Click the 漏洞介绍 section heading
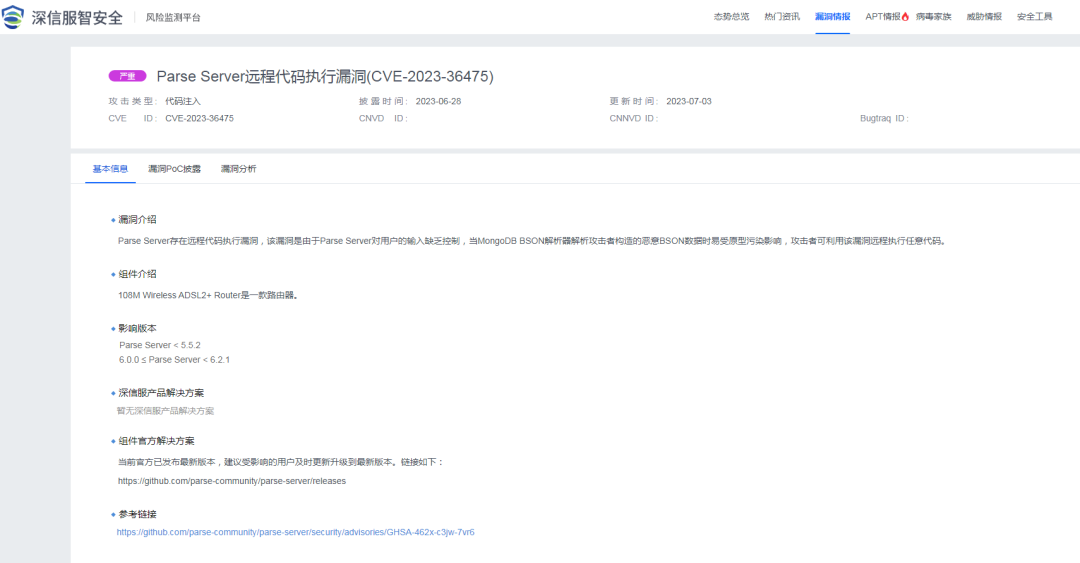The width and height of the screenshot is (1080, 563). coord(137,220)
